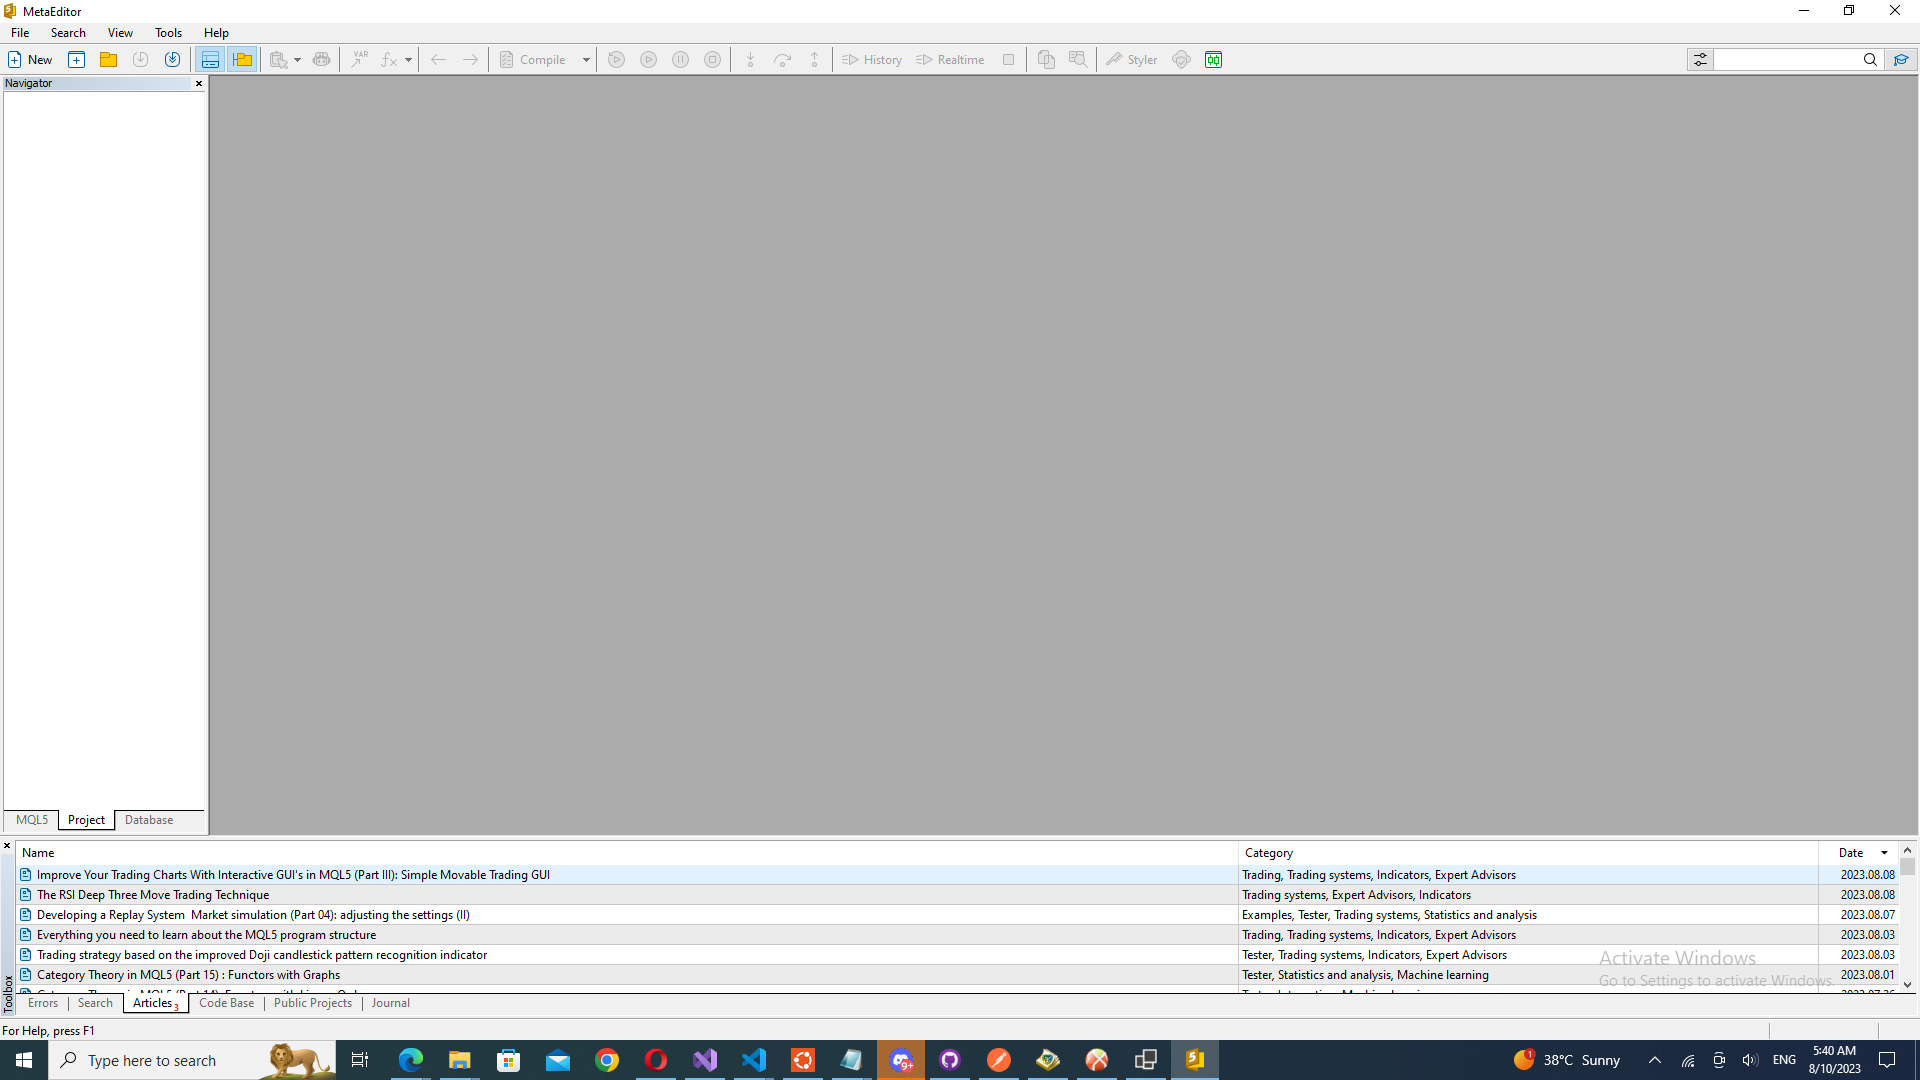Click the search options settings icon
The image size is (1920, 1080).
tap(1700, 60)
